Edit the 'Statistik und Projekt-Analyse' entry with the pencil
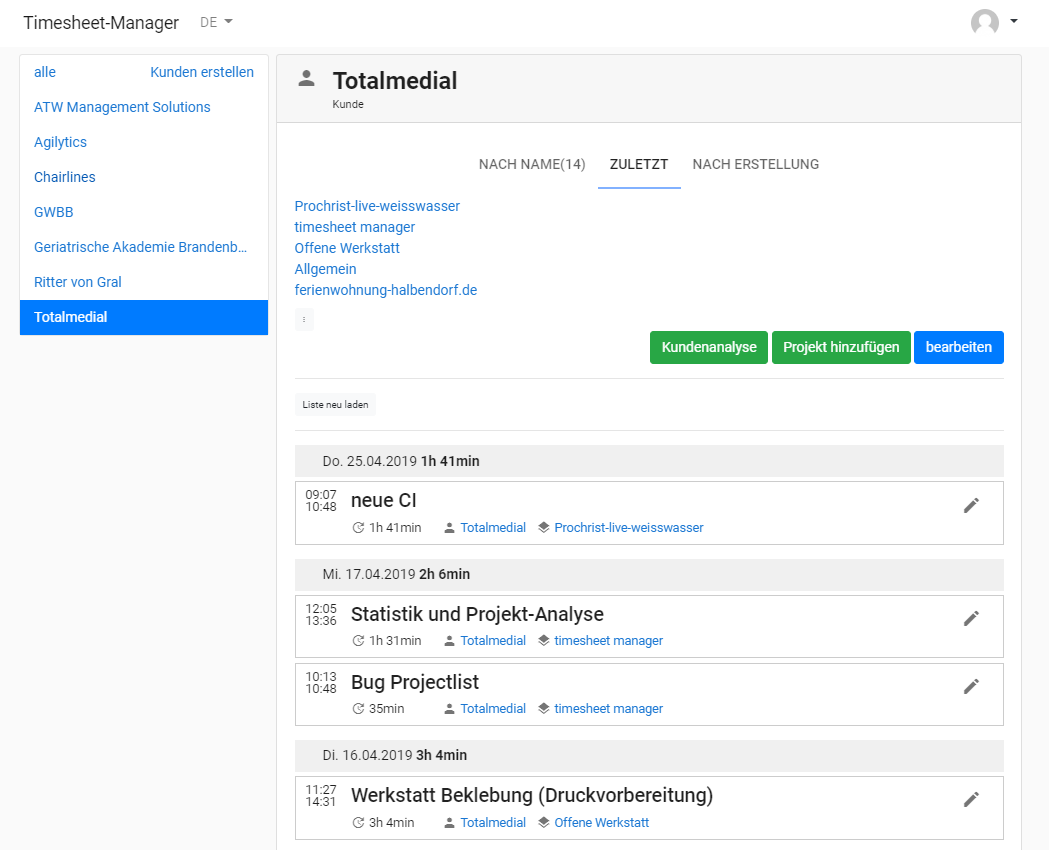Image resolution: width=1049 pixels, height=850 pixels. pos(971,619)
